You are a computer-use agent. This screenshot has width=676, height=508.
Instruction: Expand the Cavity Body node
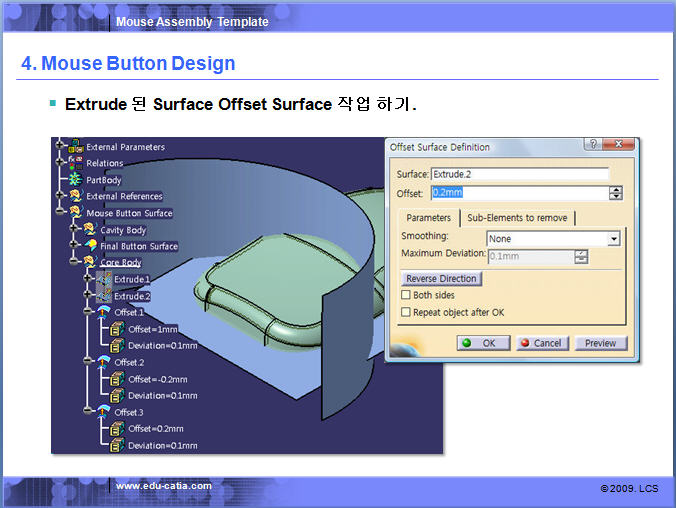[75, 230]
